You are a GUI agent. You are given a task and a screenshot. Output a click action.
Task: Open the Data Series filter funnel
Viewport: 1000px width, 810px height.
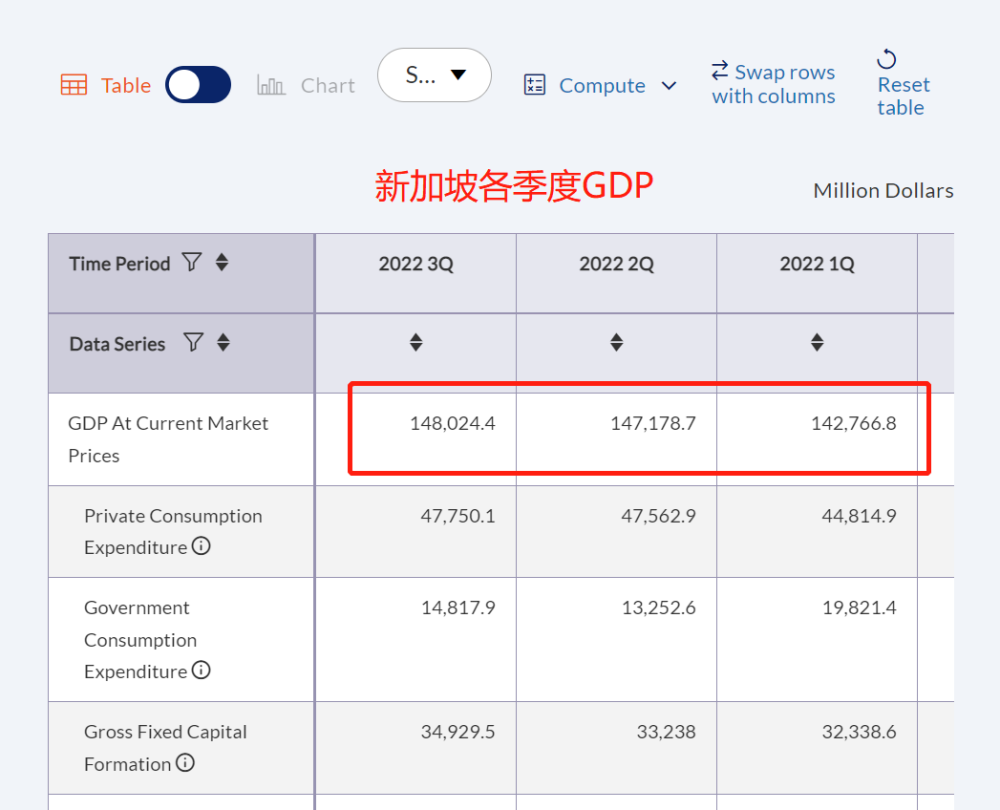pyautogui.click(x=193, y=342)
